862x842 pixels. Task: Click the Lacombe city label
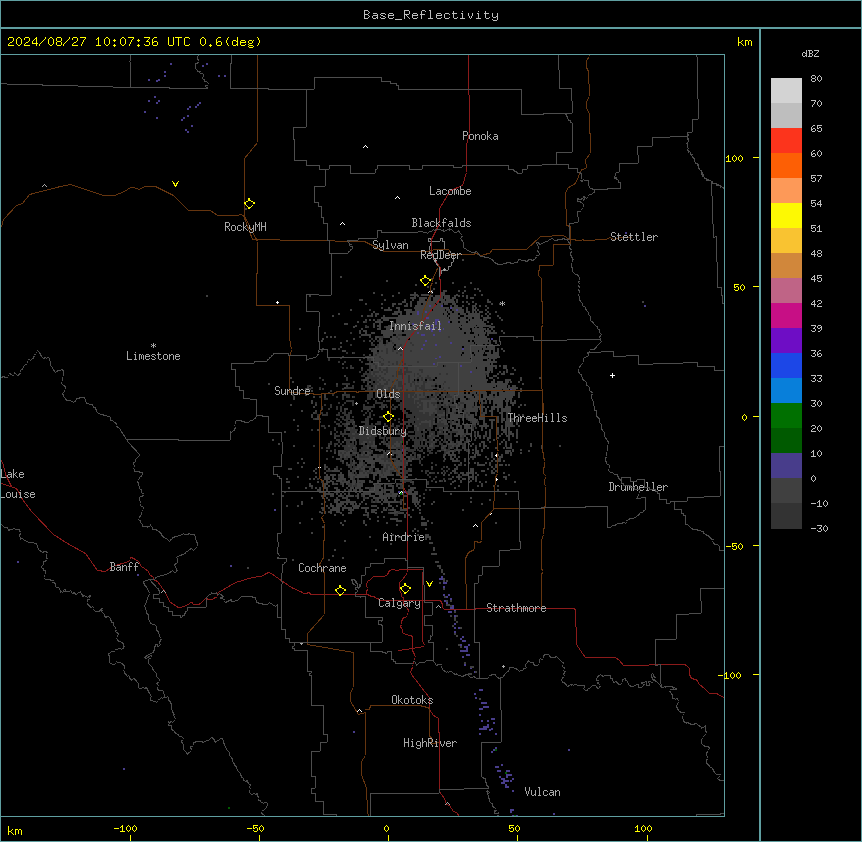450,191
